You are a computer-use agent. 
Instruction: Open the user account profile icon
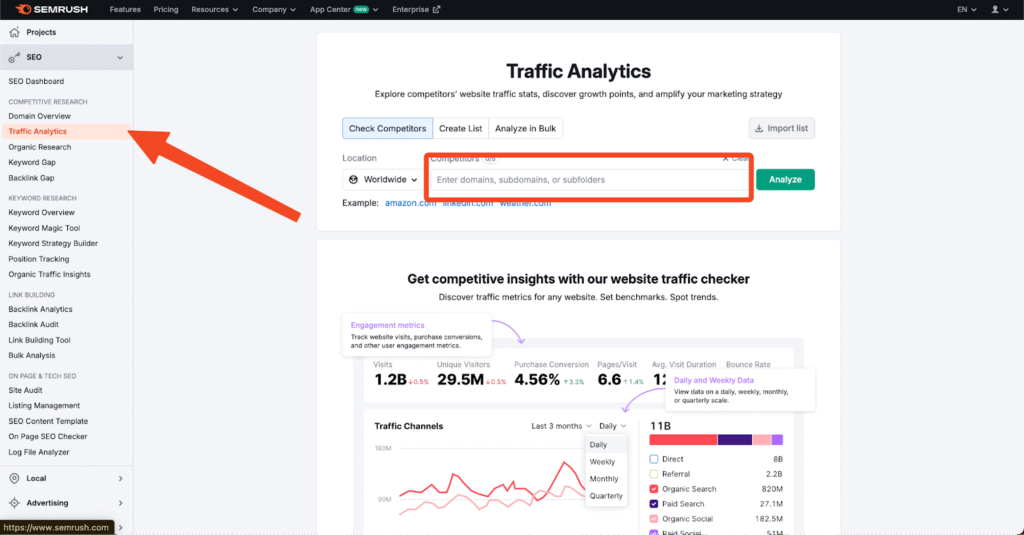996,9
